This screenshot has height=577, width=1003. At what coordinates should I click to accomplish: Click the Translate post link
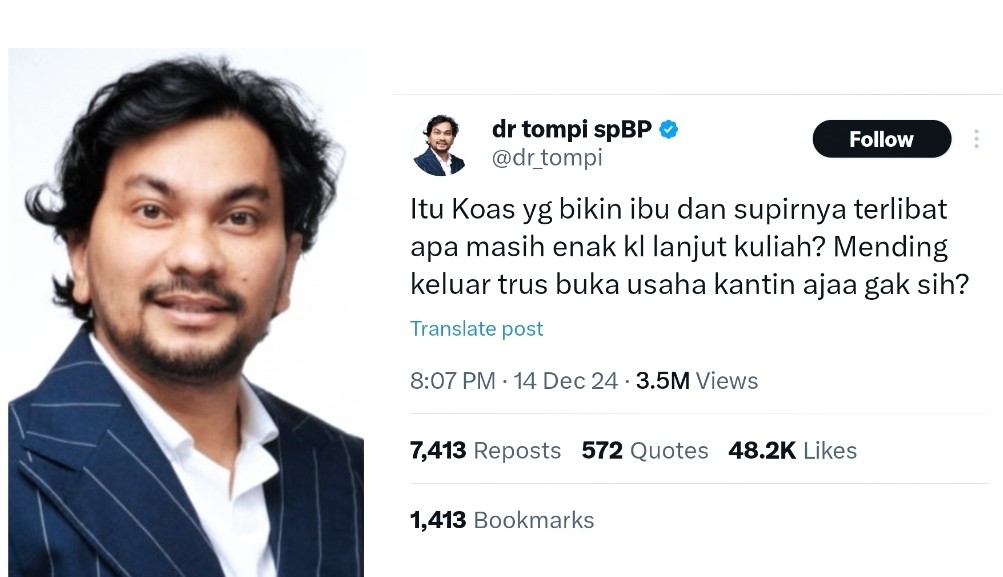click(x=477, y=328)
